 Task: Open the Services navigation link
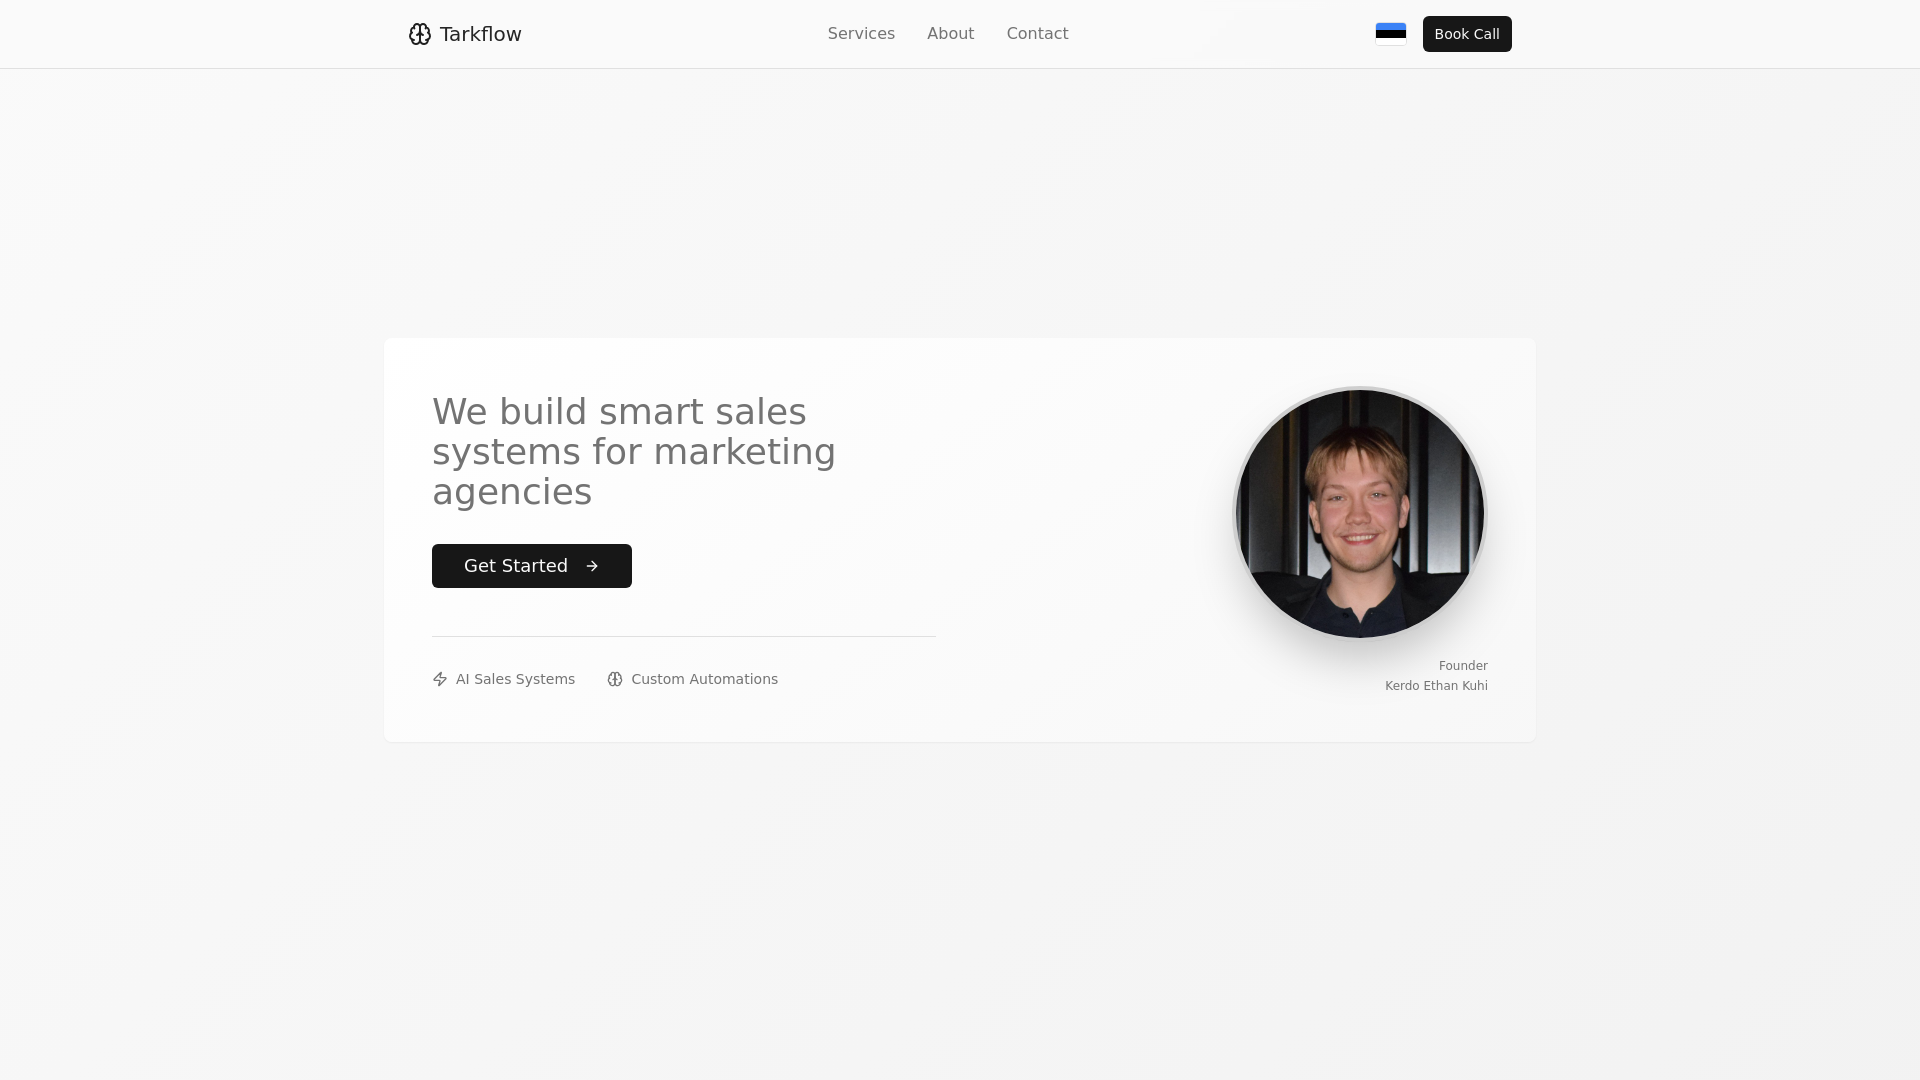click(x=861, y=34)
